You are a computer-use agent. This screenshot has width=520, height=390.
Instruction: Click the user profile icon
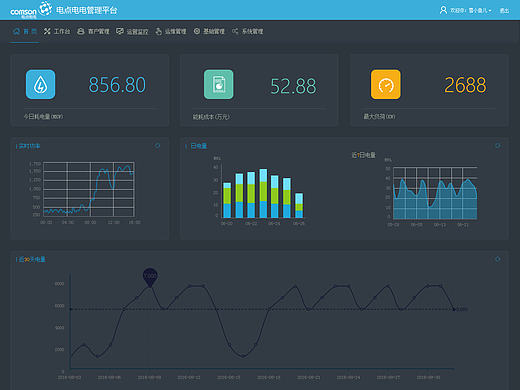(443, 10)
